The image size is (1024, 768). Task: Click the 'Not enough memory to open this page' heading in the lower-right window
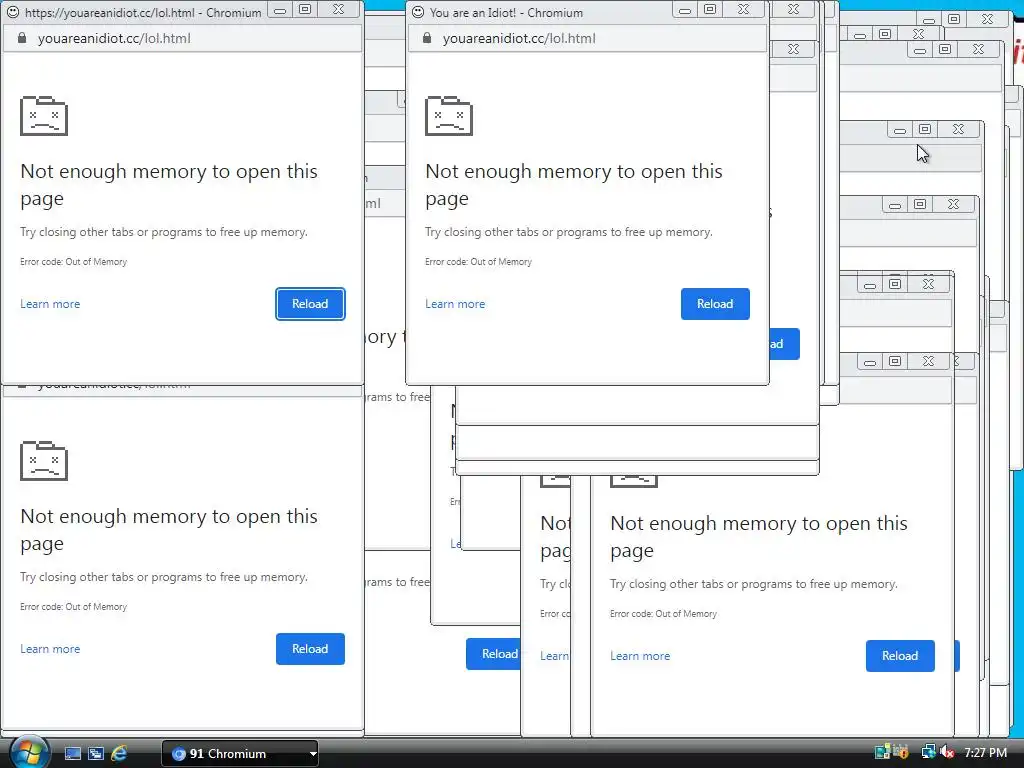pyautogui.click(x=759, y=536)
